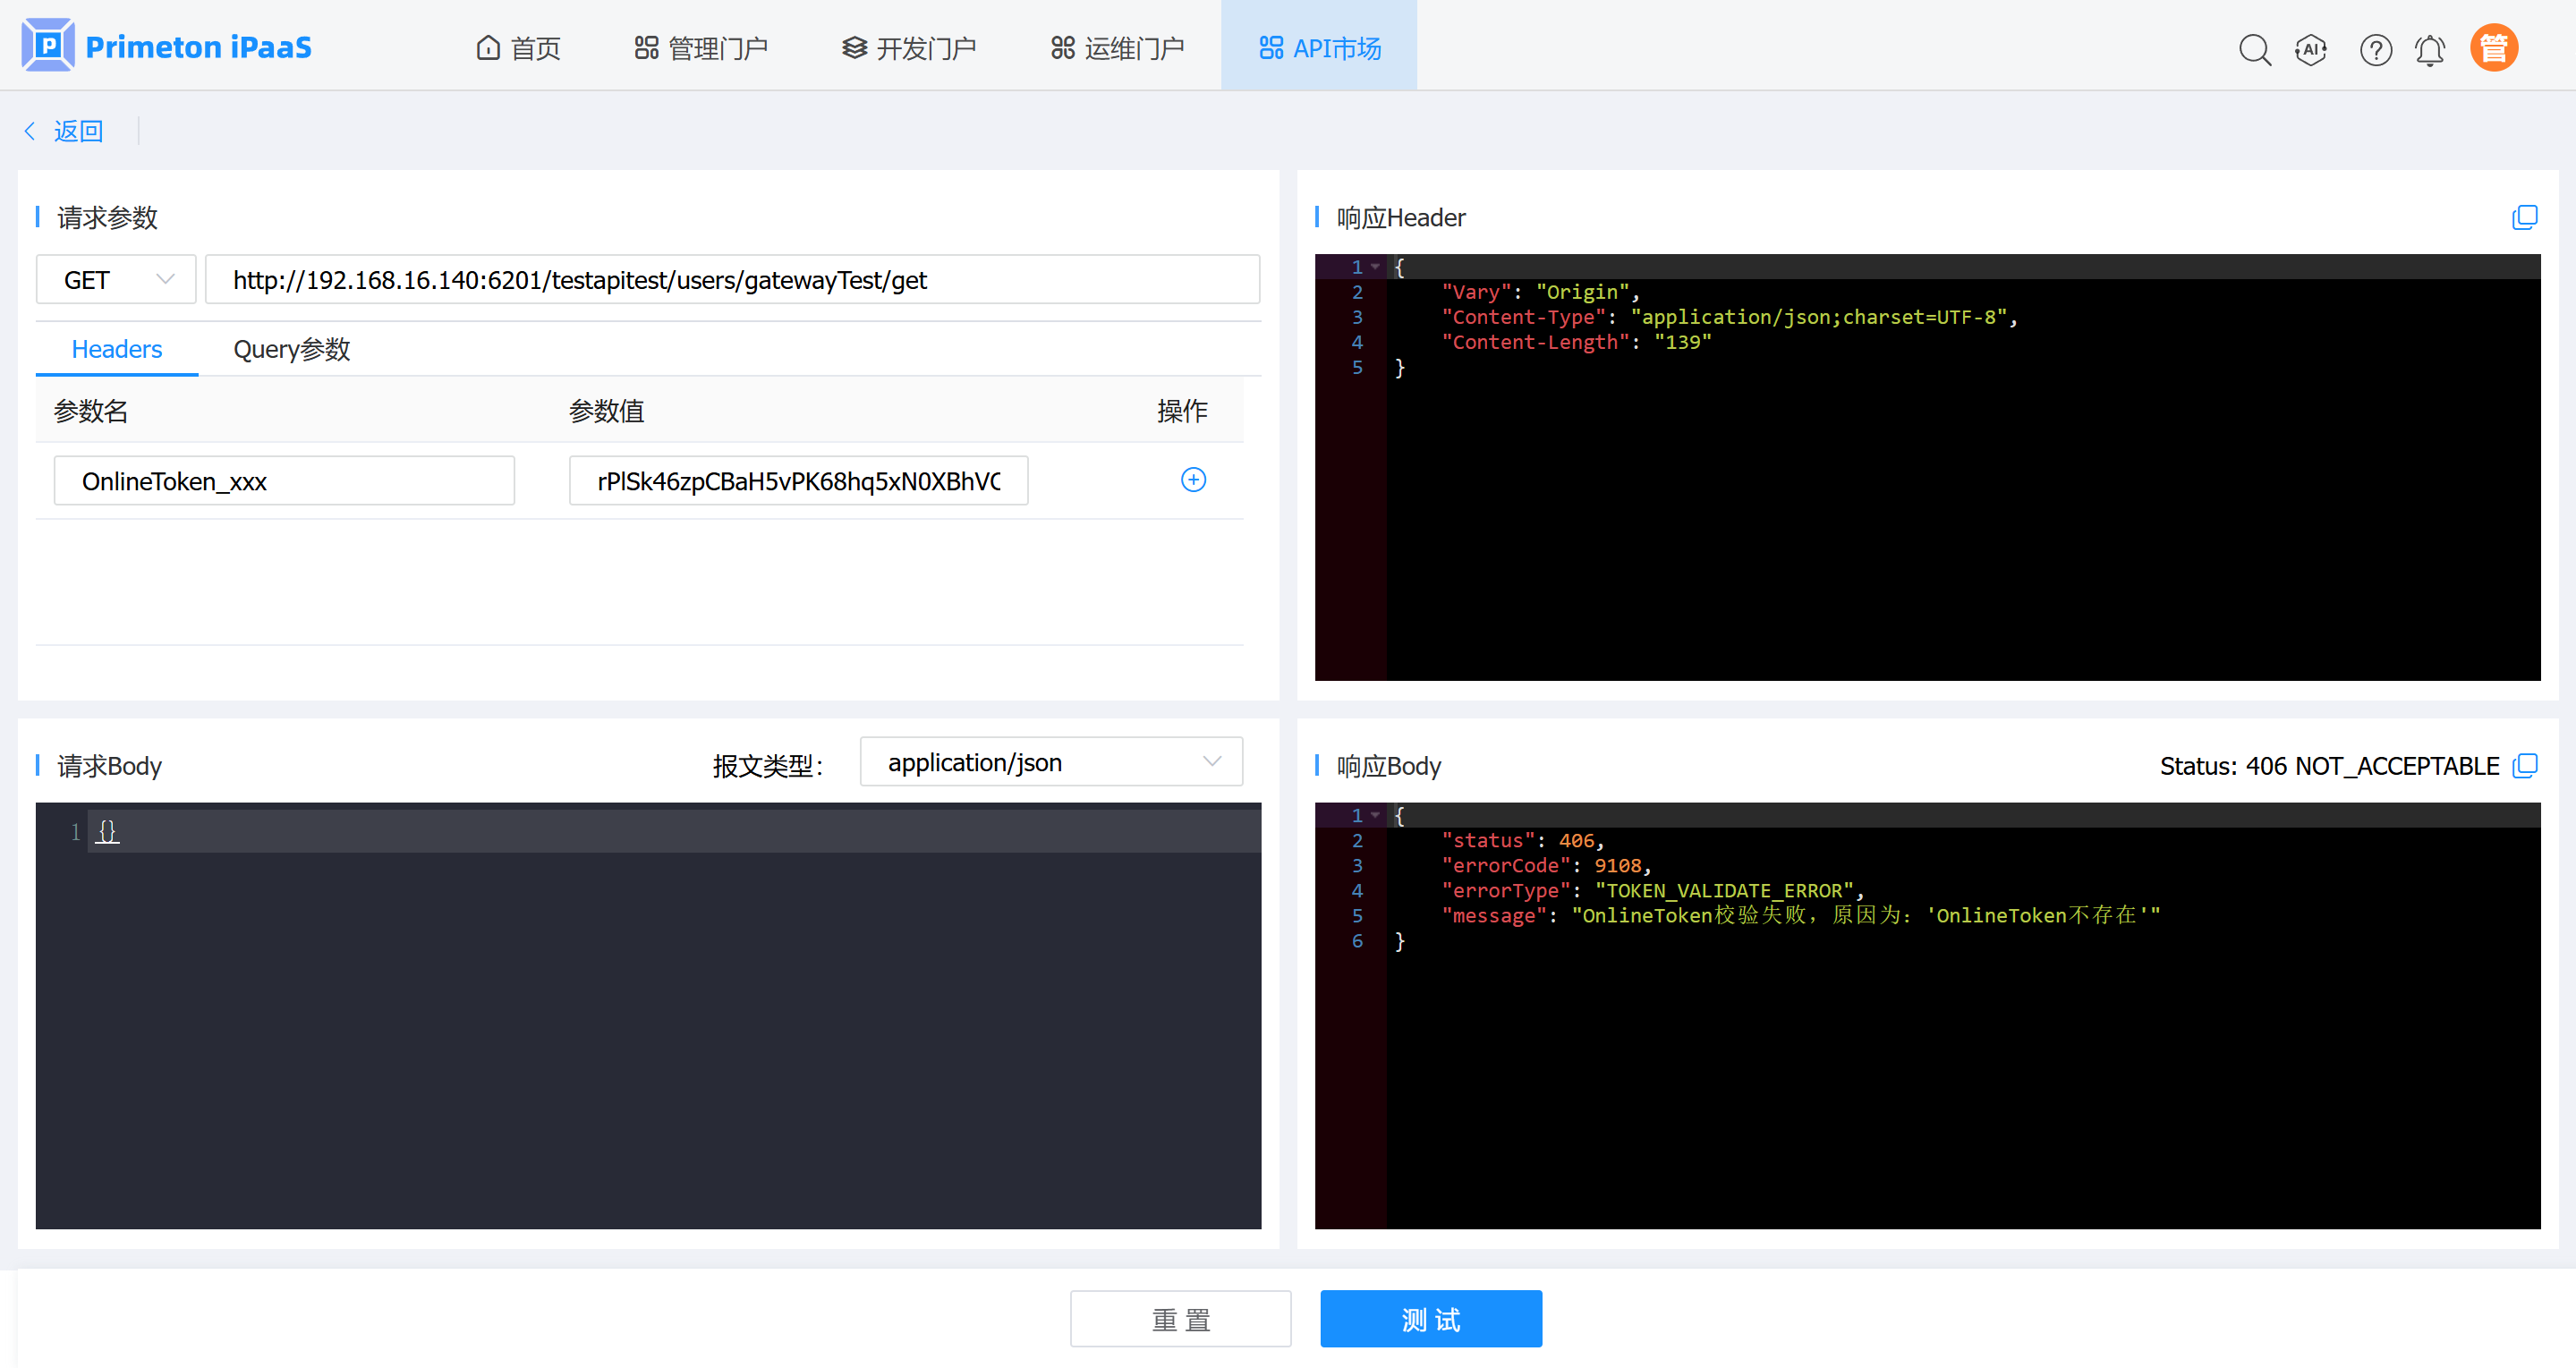Open the help question mark icon
Viewport: 2576px width, 1368px height.
2375,49
